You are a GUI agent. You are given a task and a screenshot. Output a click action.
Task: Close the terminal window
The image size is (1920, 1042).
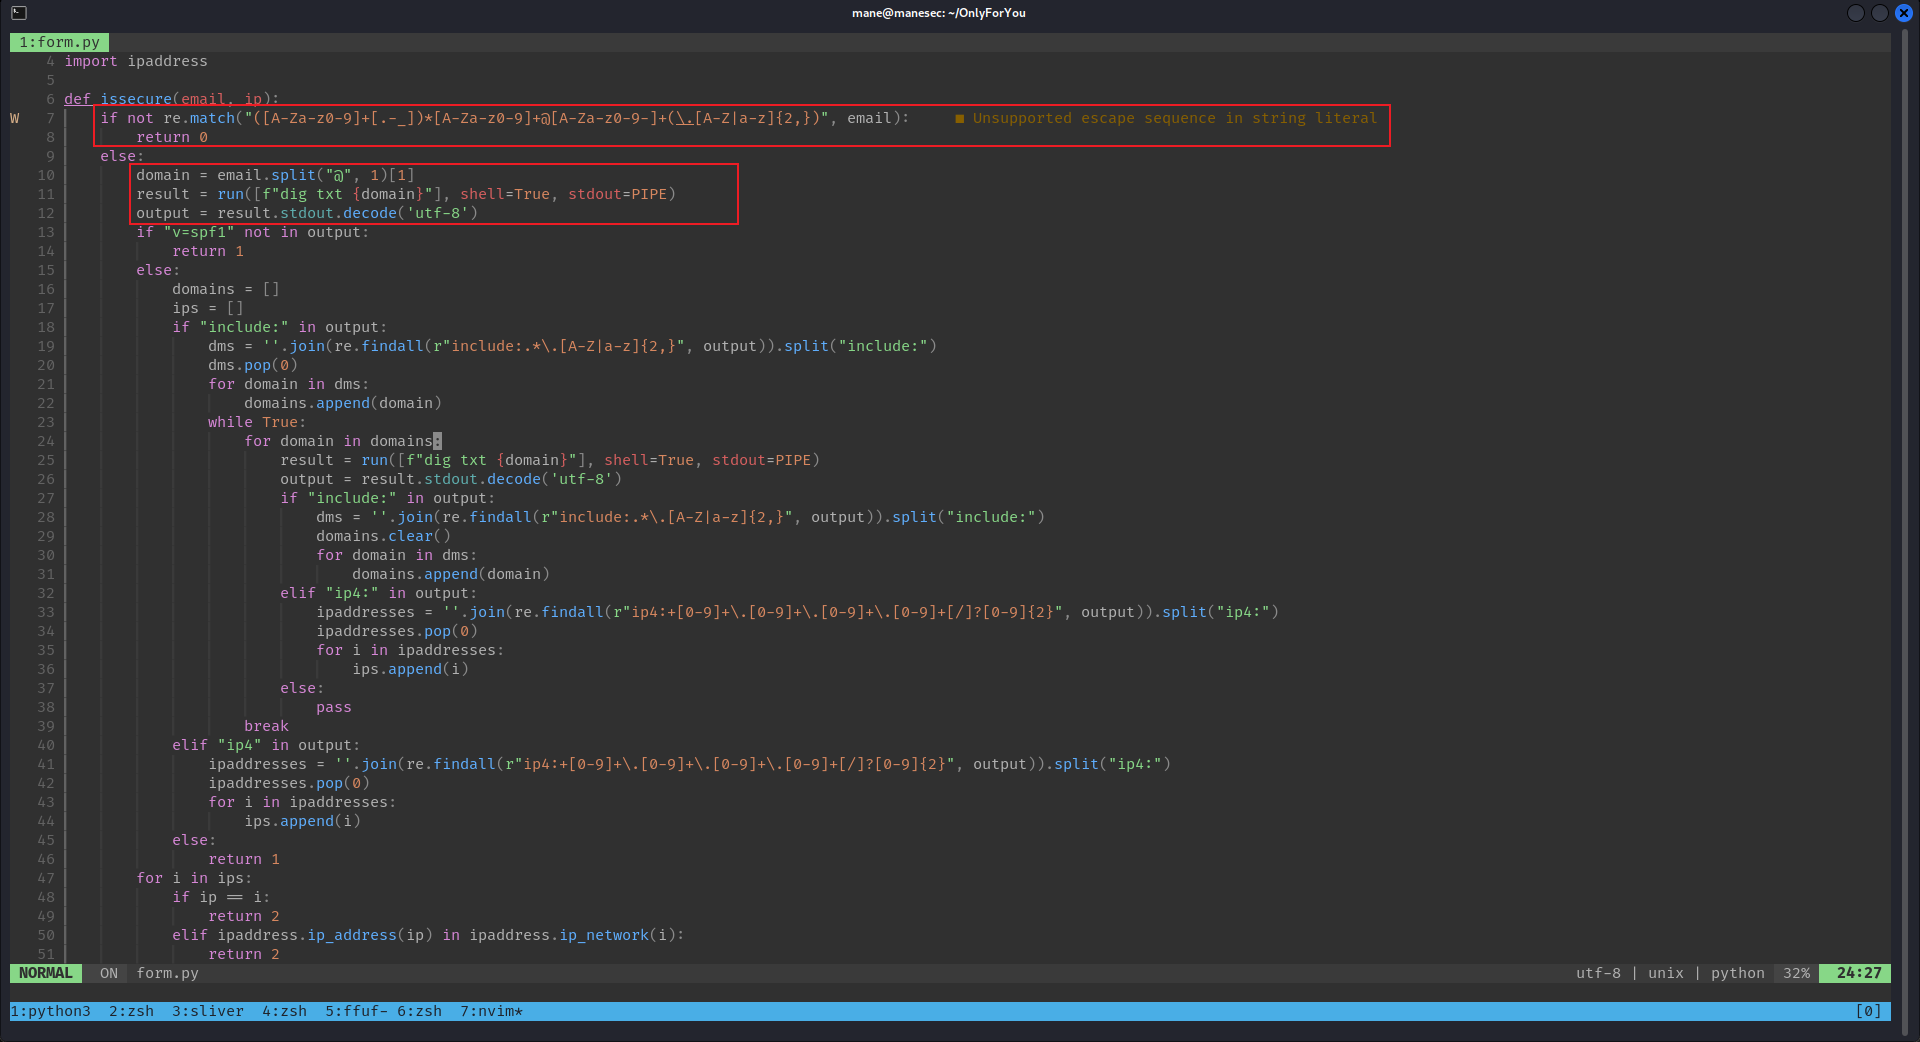[x=1904, y=13]
